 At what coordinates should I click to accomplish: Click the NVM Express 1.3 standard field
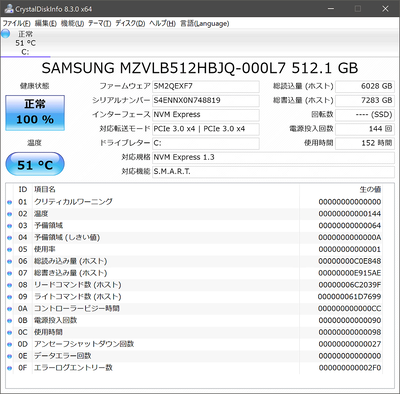pos(273,157)
